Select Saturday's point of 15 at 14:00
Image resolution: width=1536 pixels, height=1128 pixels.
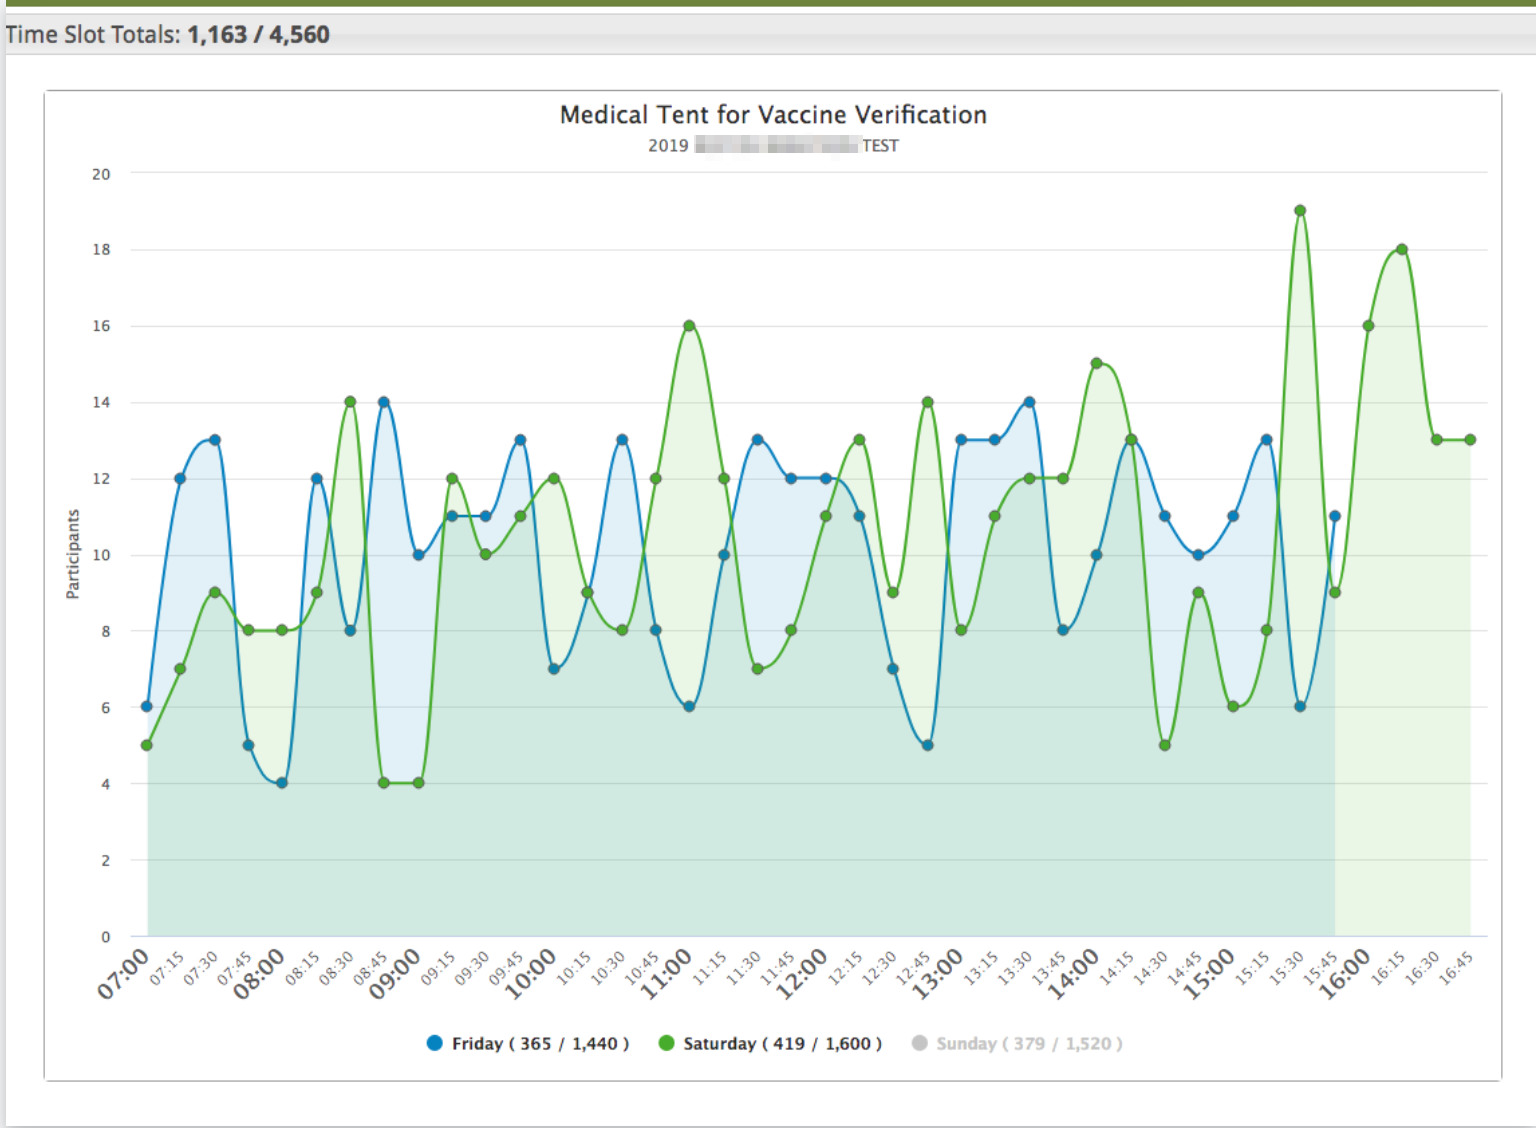pos(1097,364)
